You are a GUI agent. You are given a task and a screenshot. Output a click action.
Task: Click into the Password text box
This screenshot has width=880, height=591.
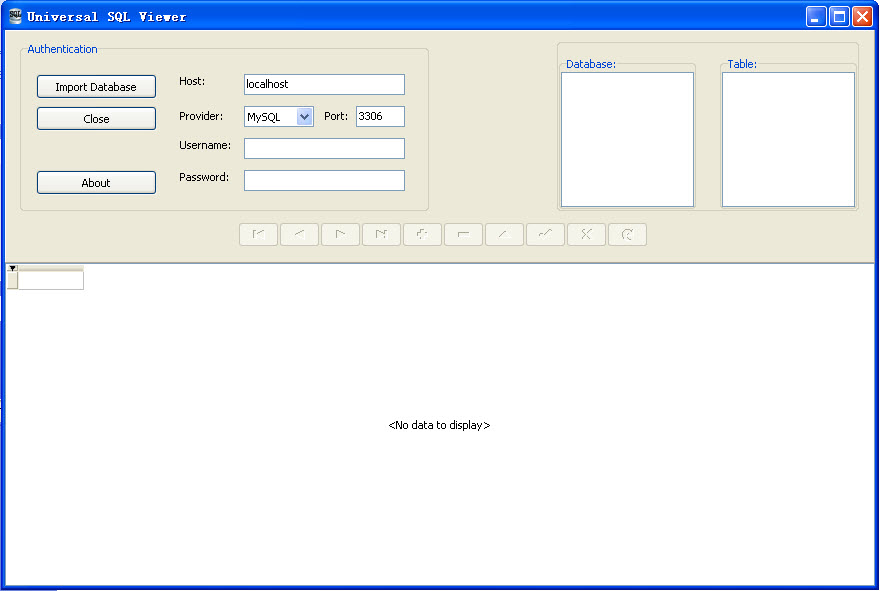324,181
